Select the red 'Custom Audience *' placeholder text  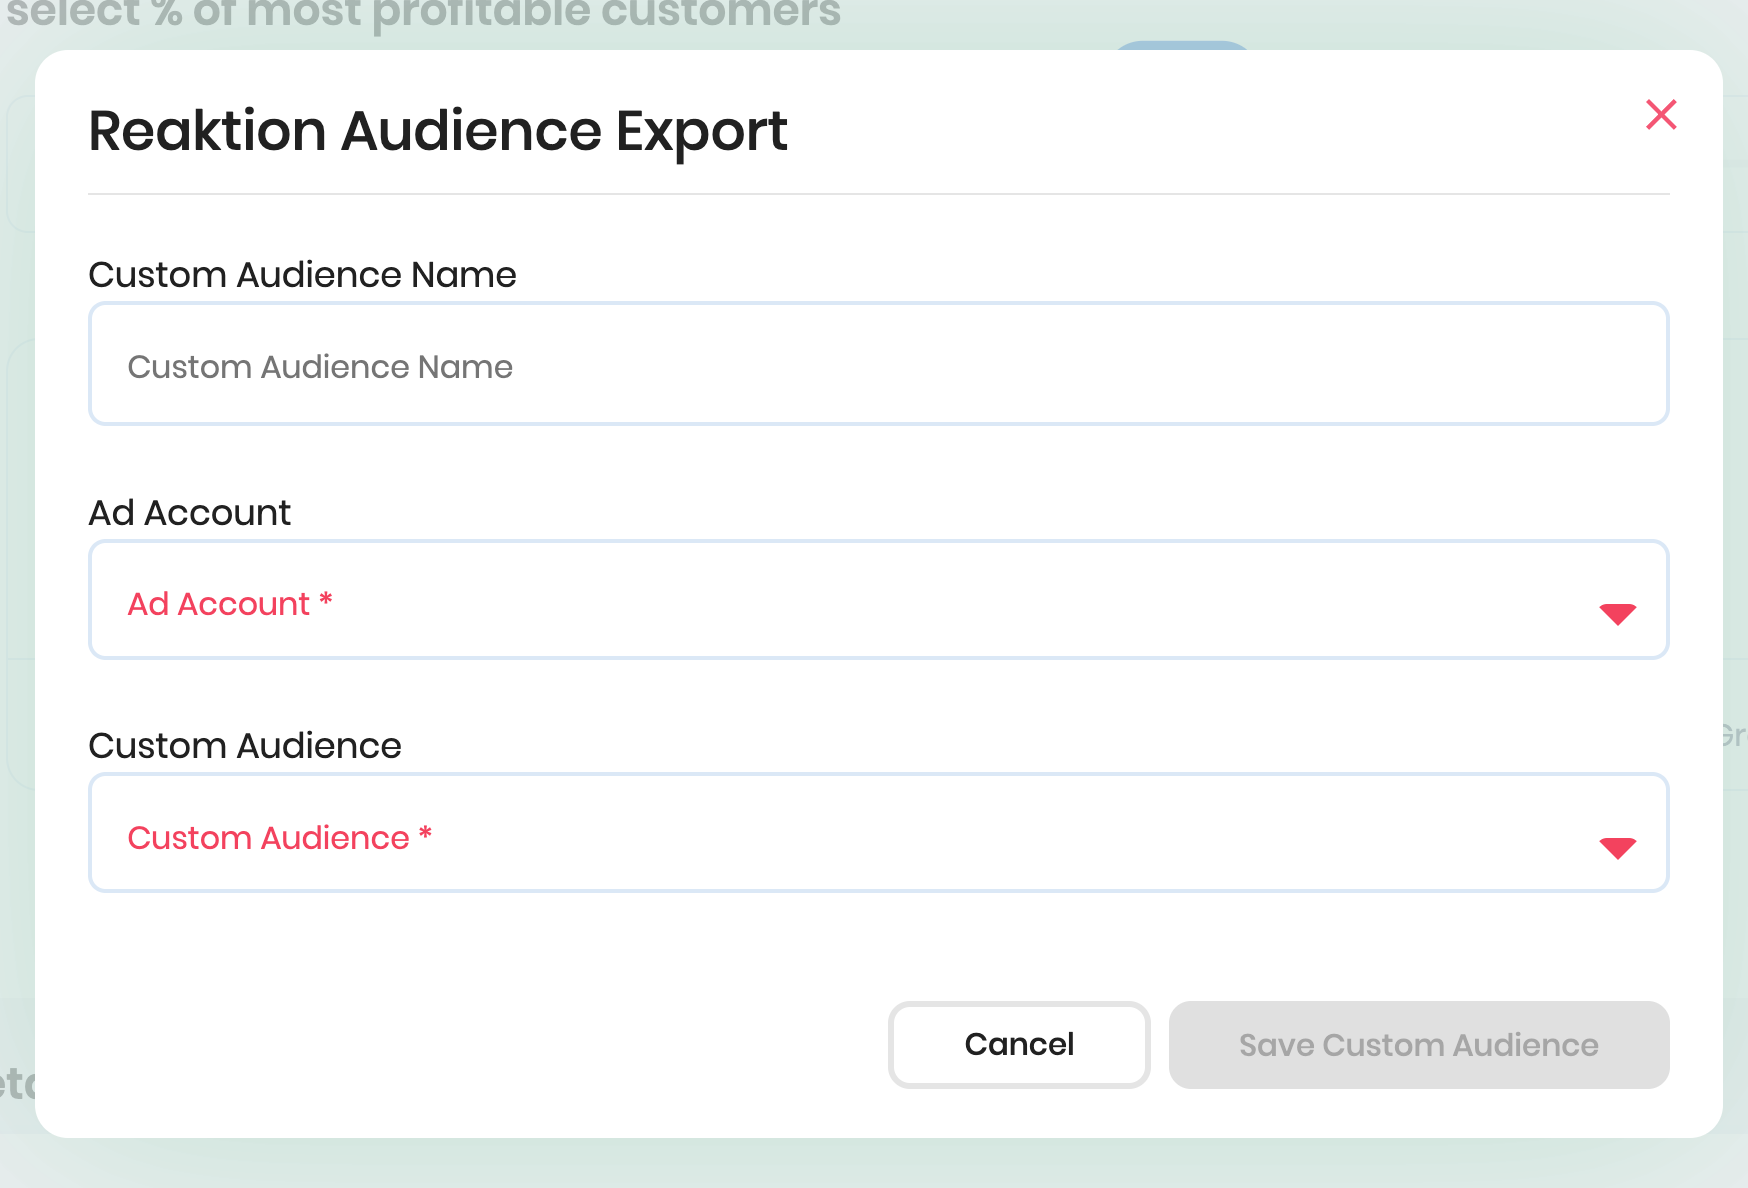point(268,838)
